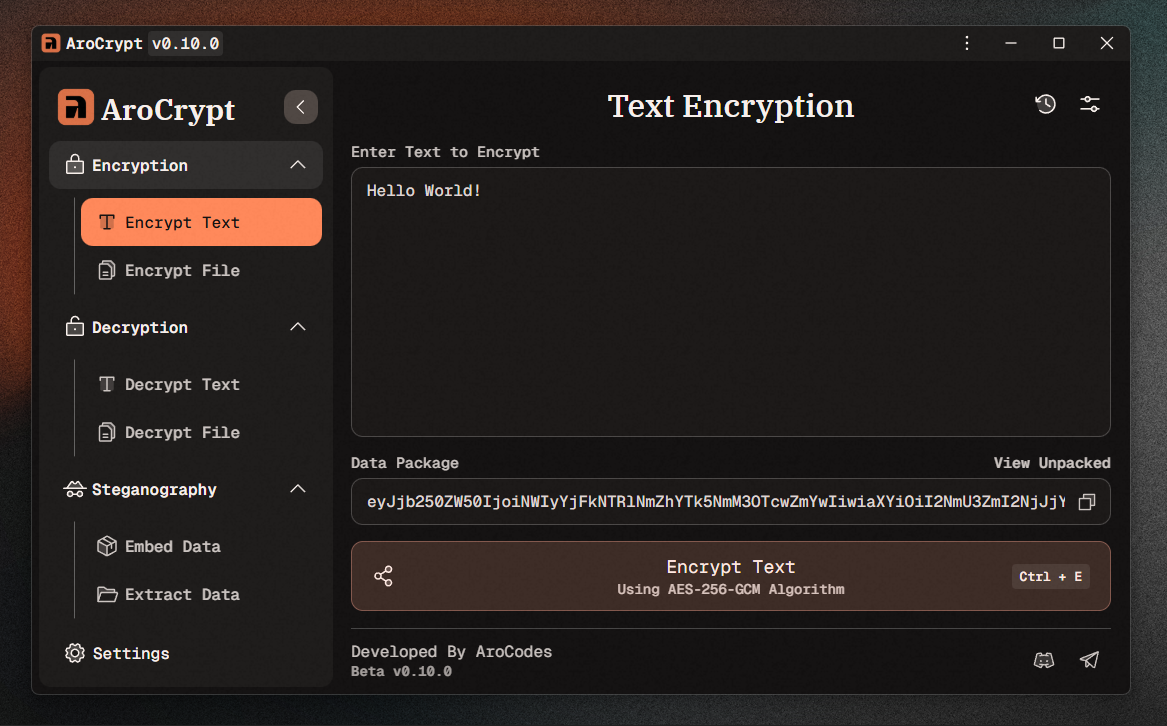The width and height of the screenshot is (1167, 726).
Task: Click the Encryption section header
Action: pos(186,165)
